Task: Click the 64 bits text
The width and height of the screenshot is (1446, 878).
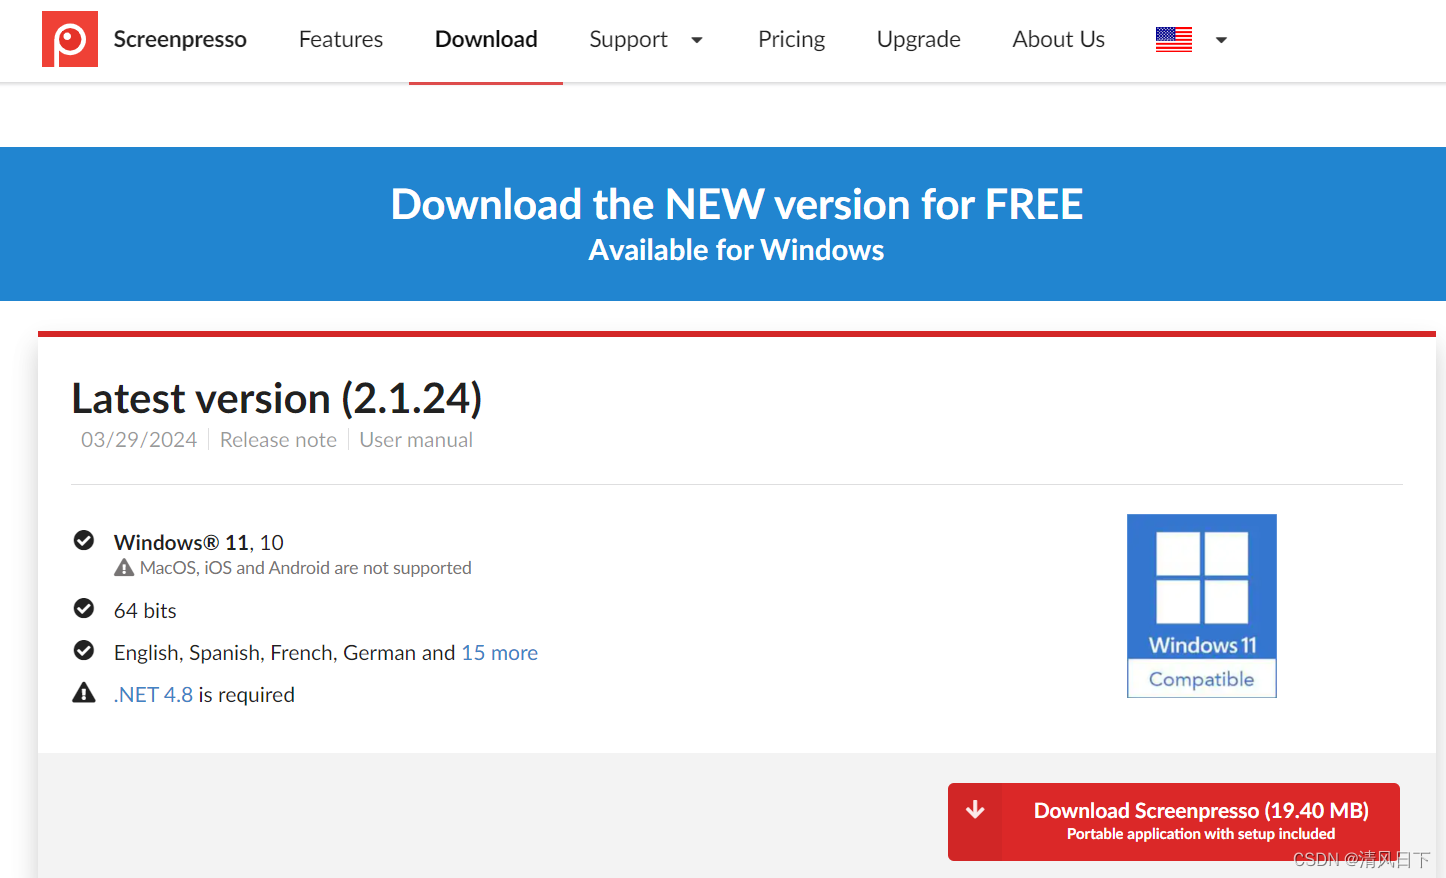Action: 145,611
